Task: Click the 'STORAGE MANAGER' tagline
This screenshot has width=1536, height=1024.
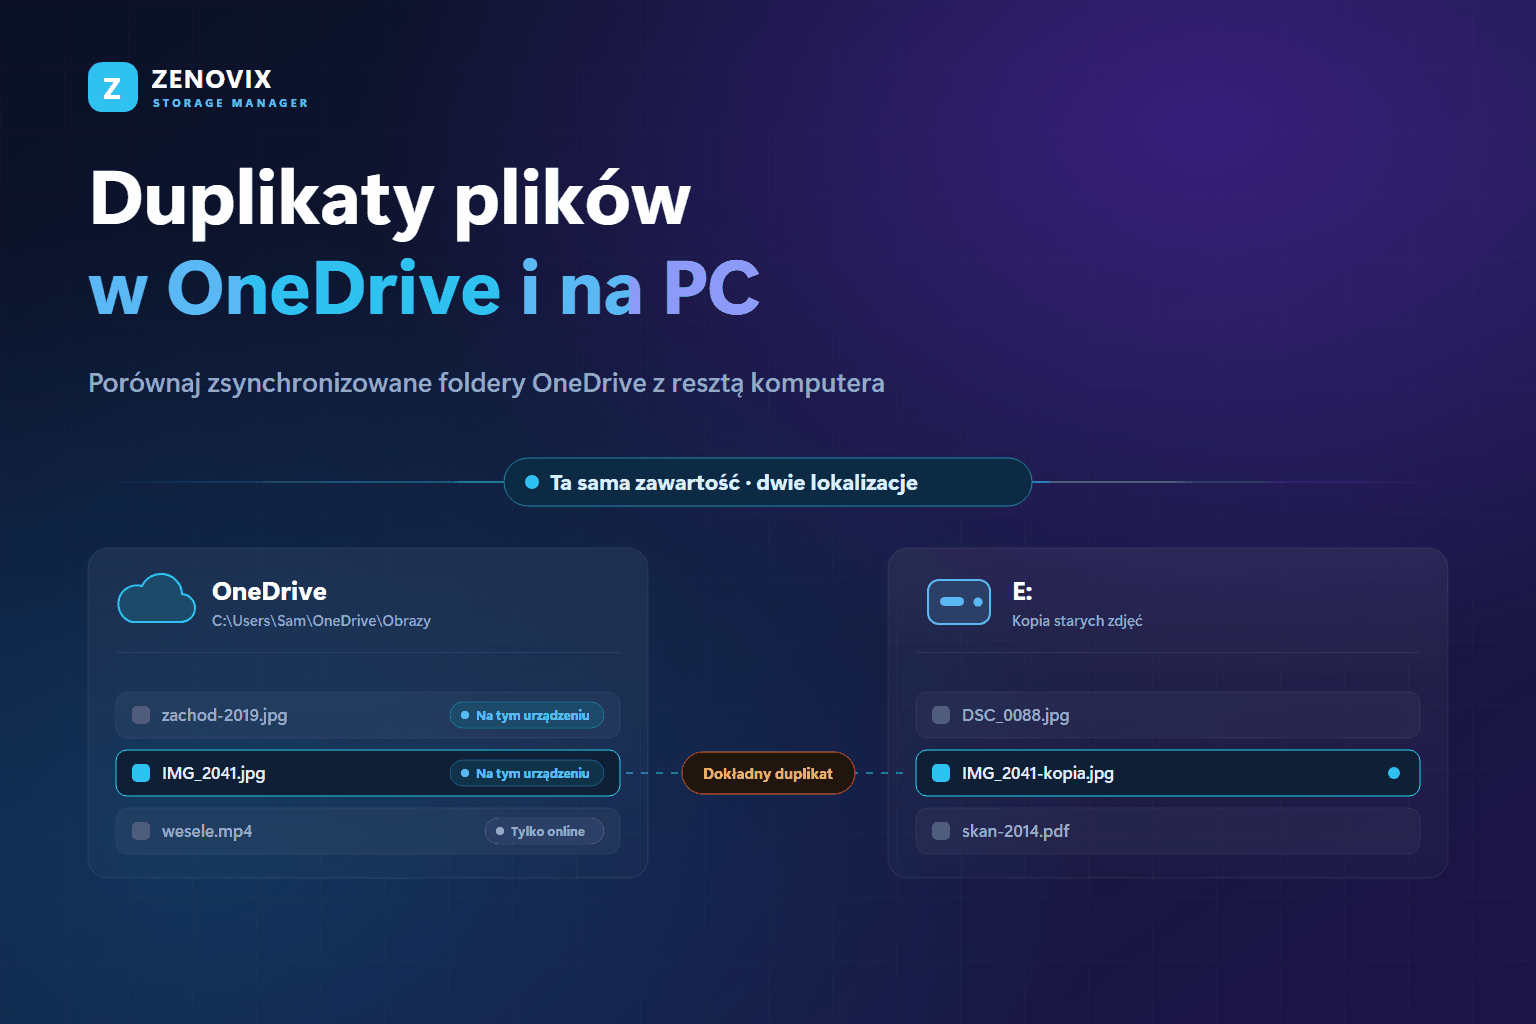Action: [x=230, y=103]
